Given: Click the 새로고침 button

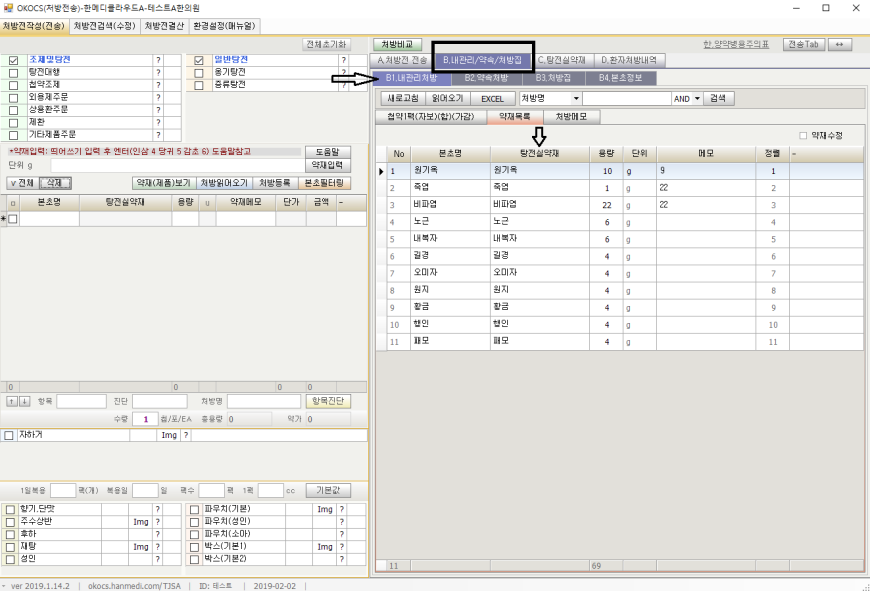Looking at the screenshot, I should point(403,99).
